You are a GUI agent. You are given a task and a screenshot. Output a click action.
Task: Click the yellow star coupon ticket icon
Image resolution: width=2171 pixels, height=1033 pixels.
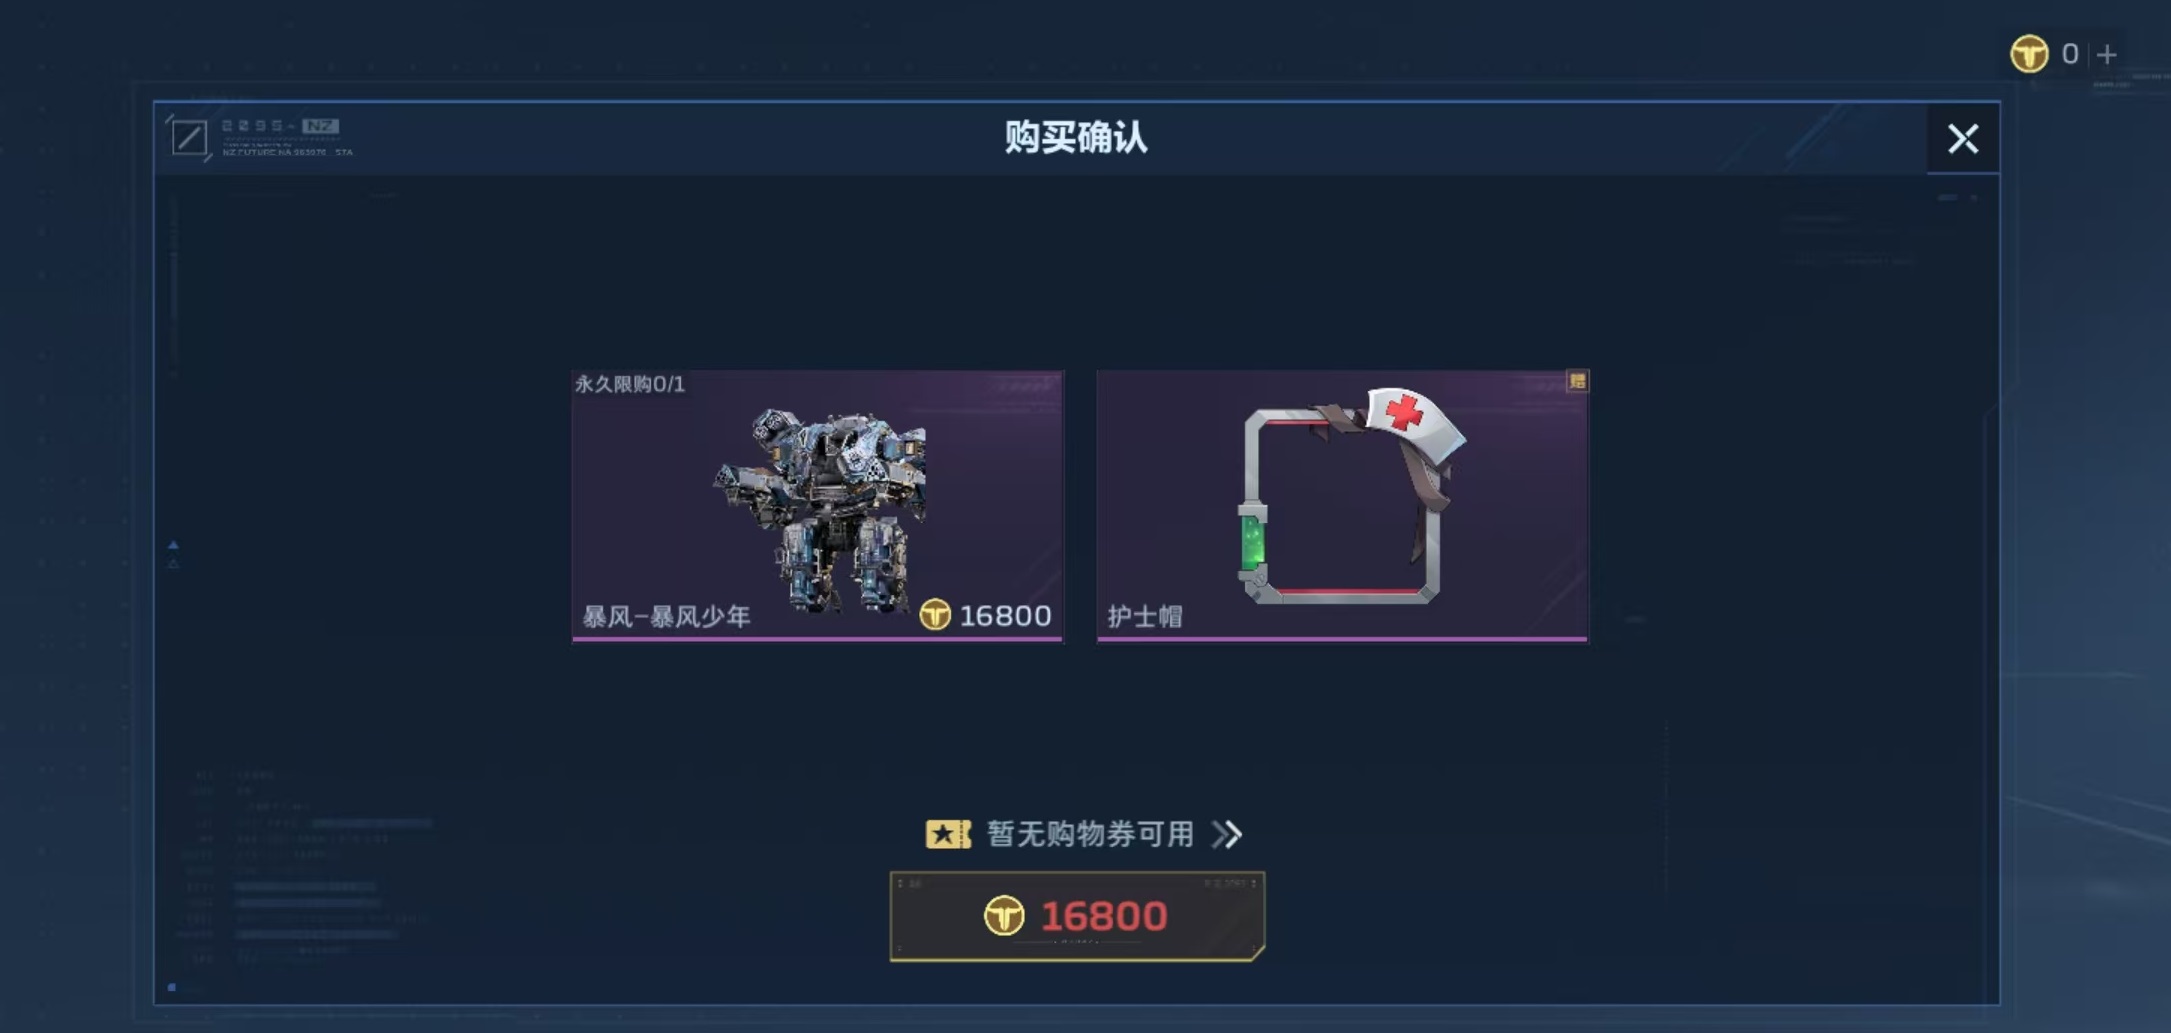[x=948, y=834]
